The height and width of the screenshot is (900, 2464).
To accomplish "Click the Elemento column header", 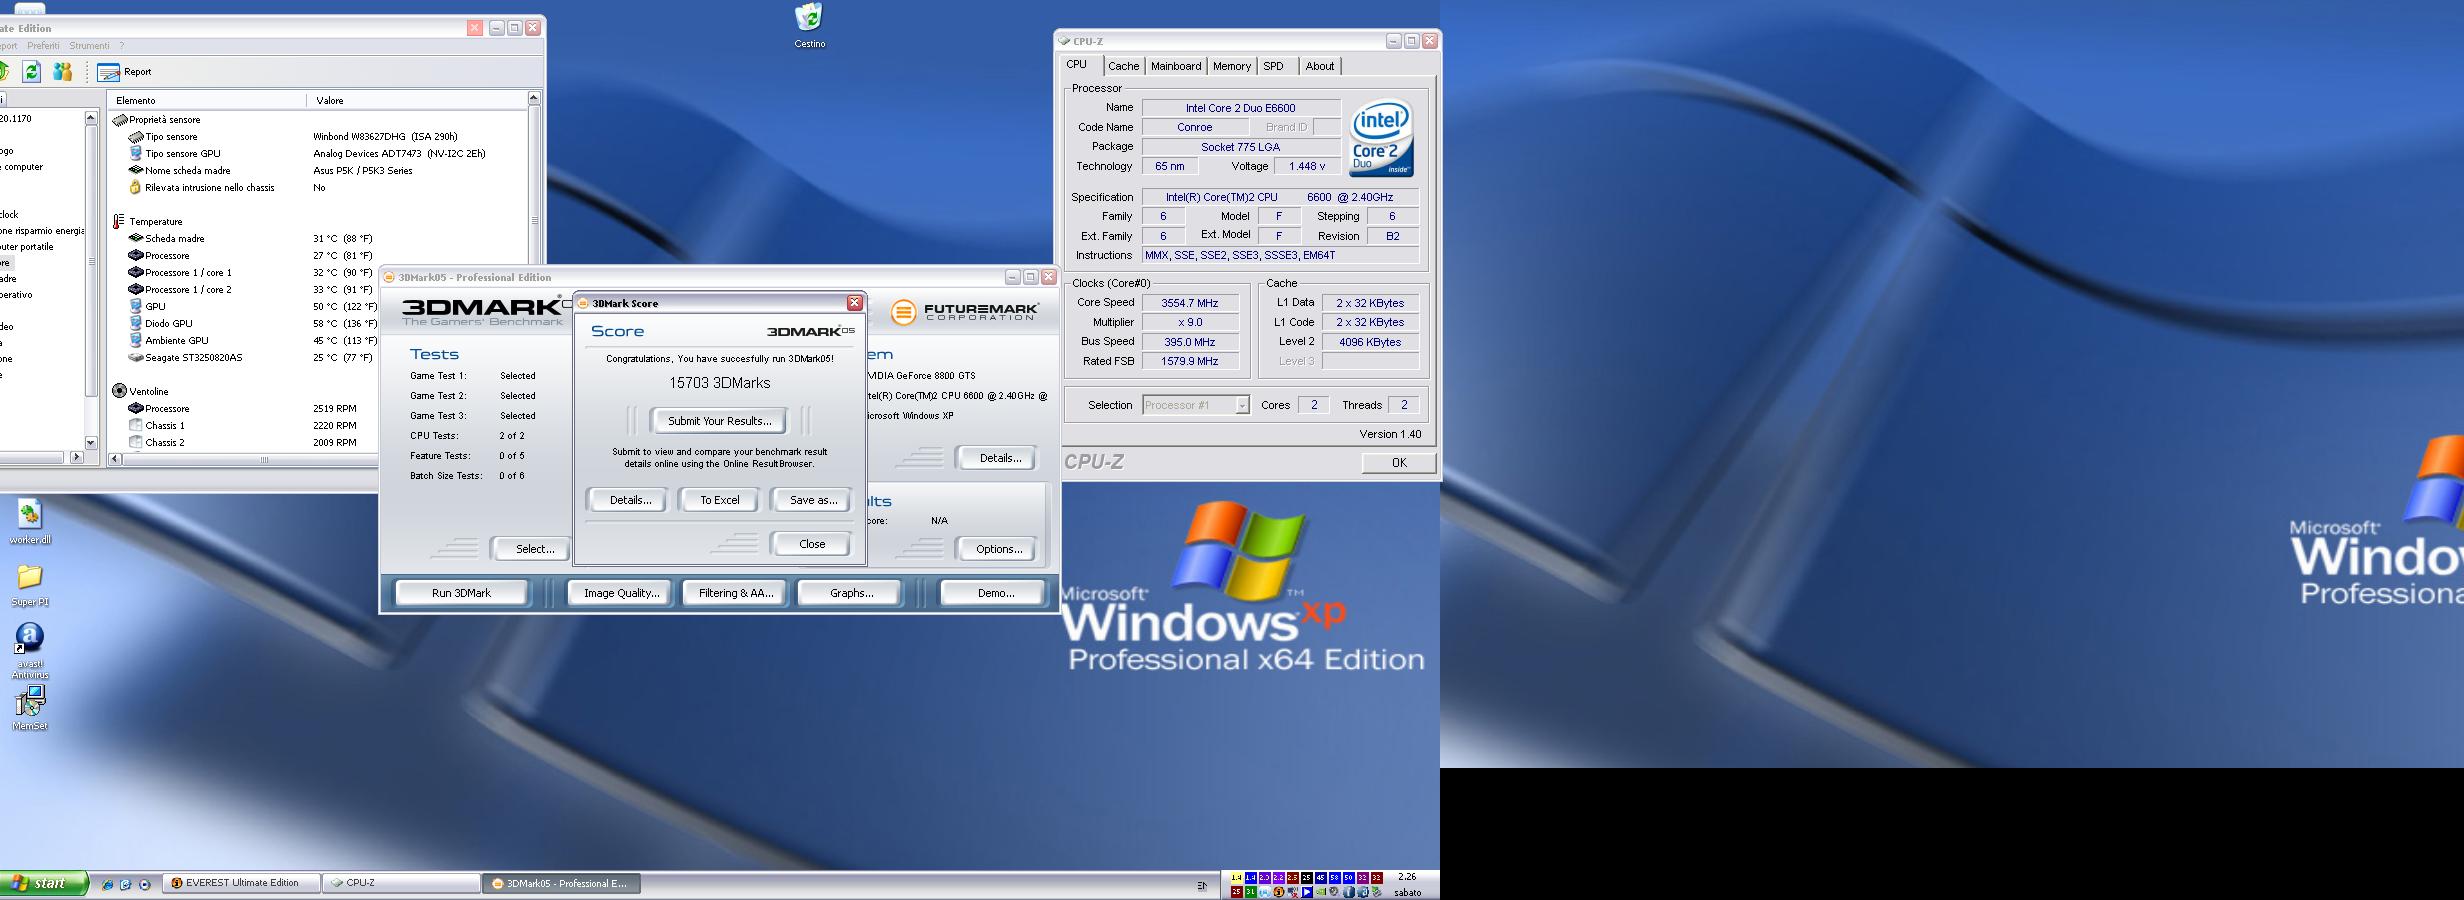I will click(207, 100).
